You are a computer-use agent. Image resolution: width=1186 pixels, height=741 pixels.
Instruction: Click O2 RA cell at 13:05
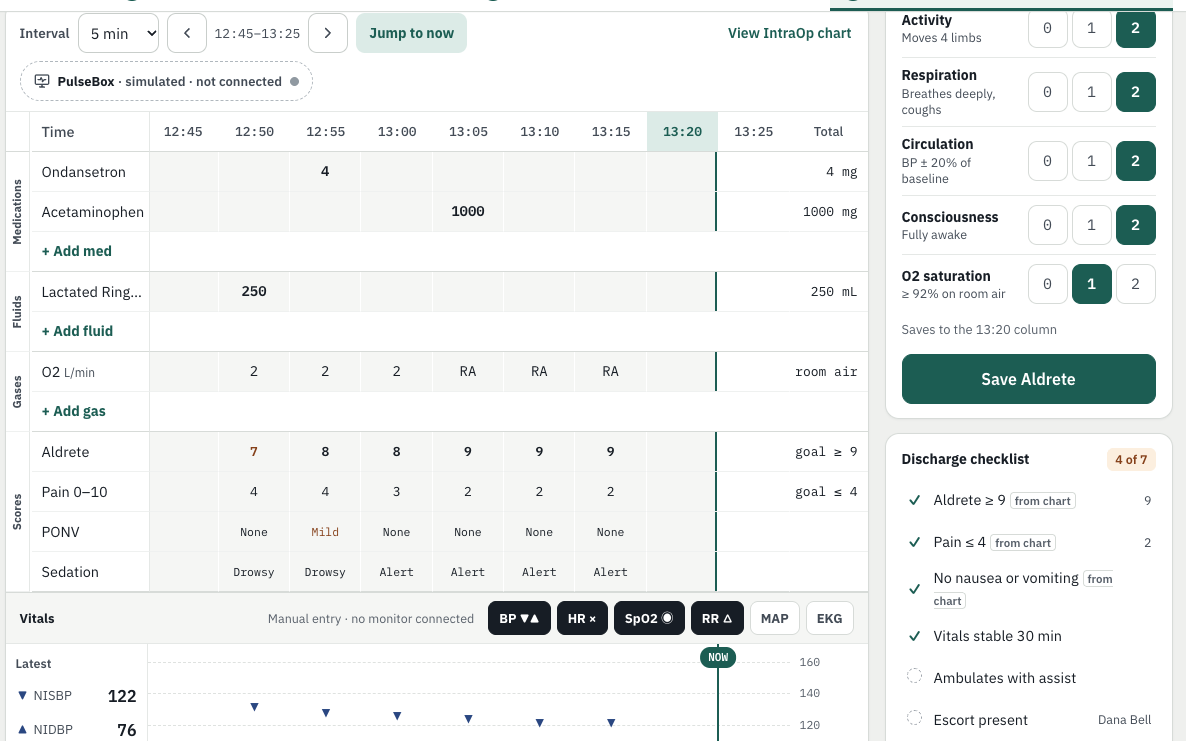tap(467, 371)
